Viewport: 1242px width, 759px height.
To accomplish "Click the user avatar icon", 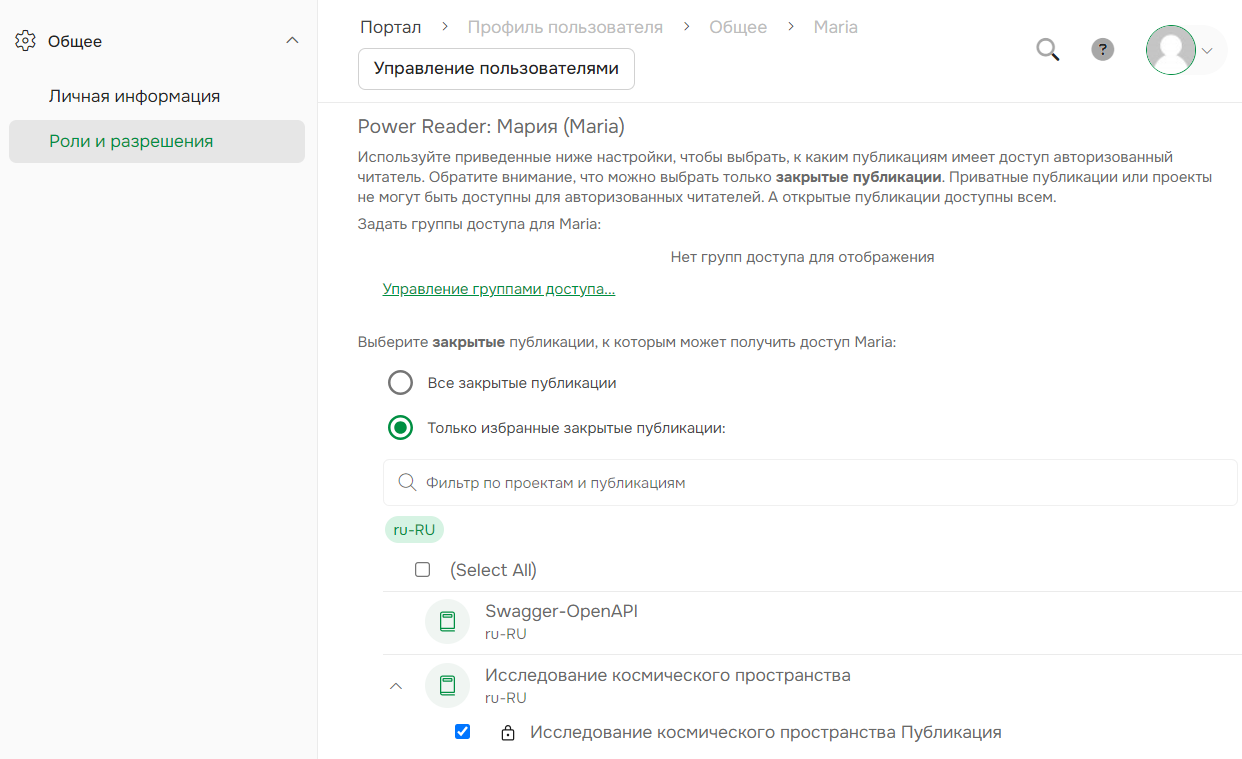I will click(x=1170, y=49).
